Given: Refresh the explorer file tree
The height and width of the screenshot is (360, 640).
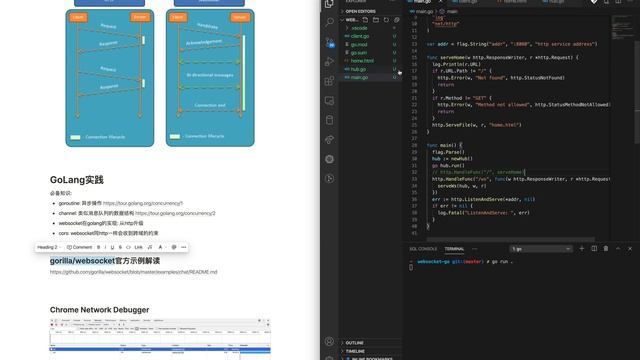Looking at the screenshot, I should coord(386,20).
